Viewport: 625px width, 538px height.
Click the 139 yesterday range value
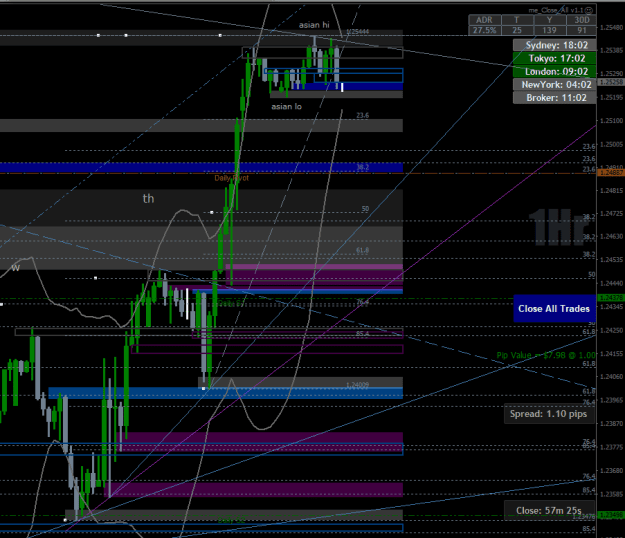[549, 30]
